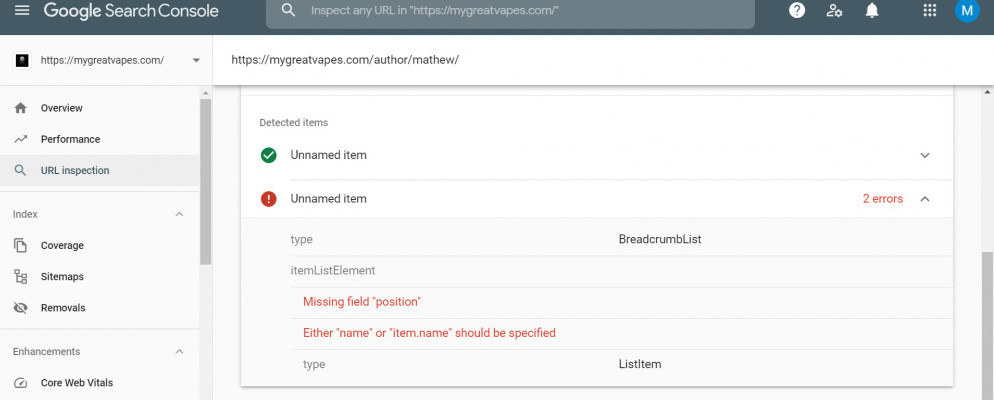Click the Missing field "position" error
Viewport: 994px width, 400px height.
pyautogui.click(x=362, y=302)
